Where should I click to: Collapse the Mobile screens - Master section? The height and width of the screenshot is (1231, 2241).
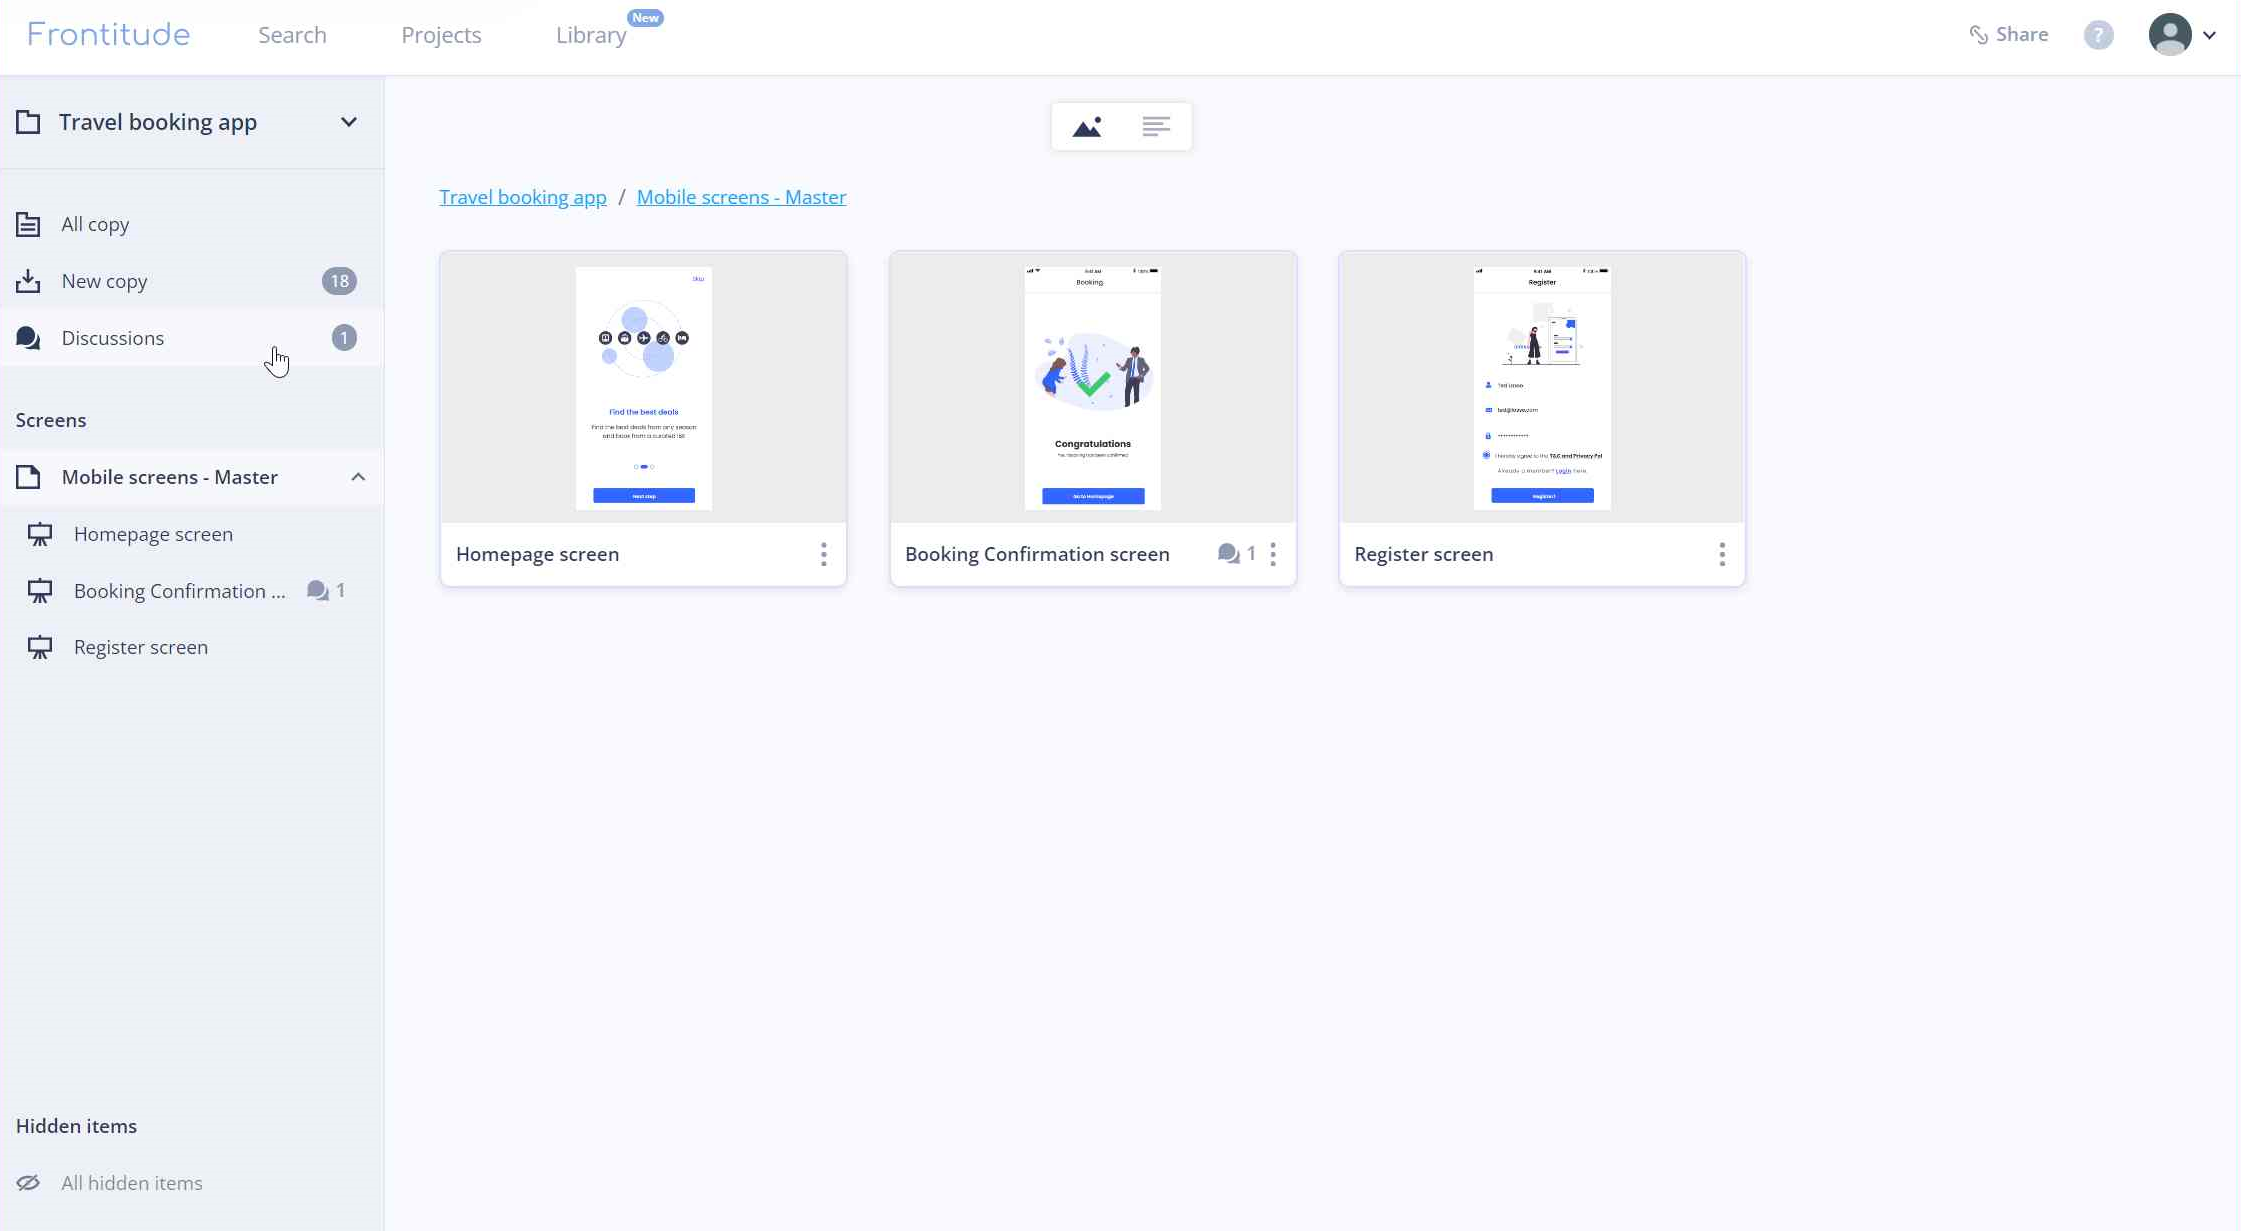click(x=358, y=476)
